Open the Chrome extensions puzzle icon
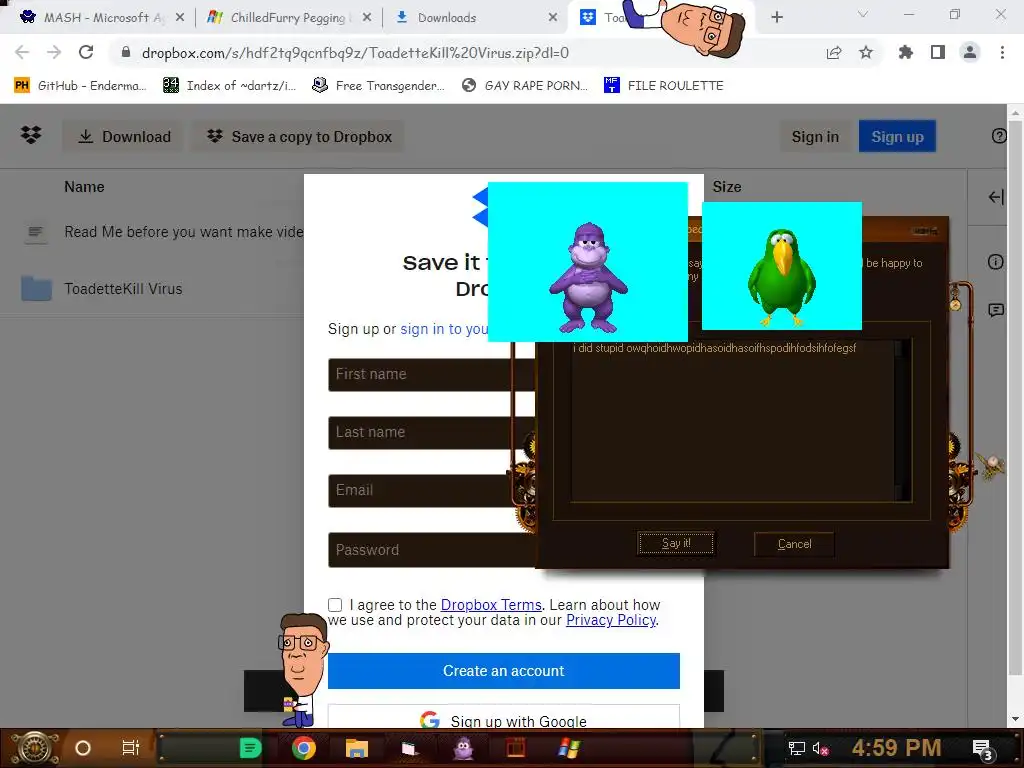The width and height of the screenshot is (1024, 768). point(906,52)
